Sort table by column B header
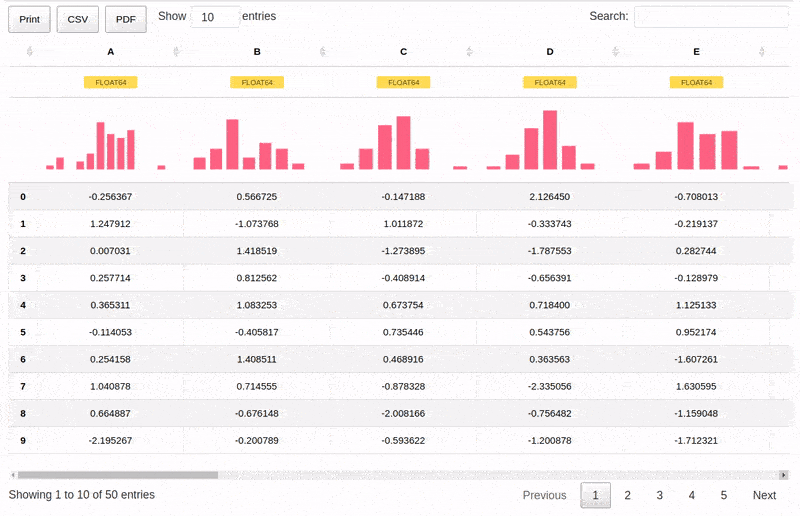 point(257,52)
